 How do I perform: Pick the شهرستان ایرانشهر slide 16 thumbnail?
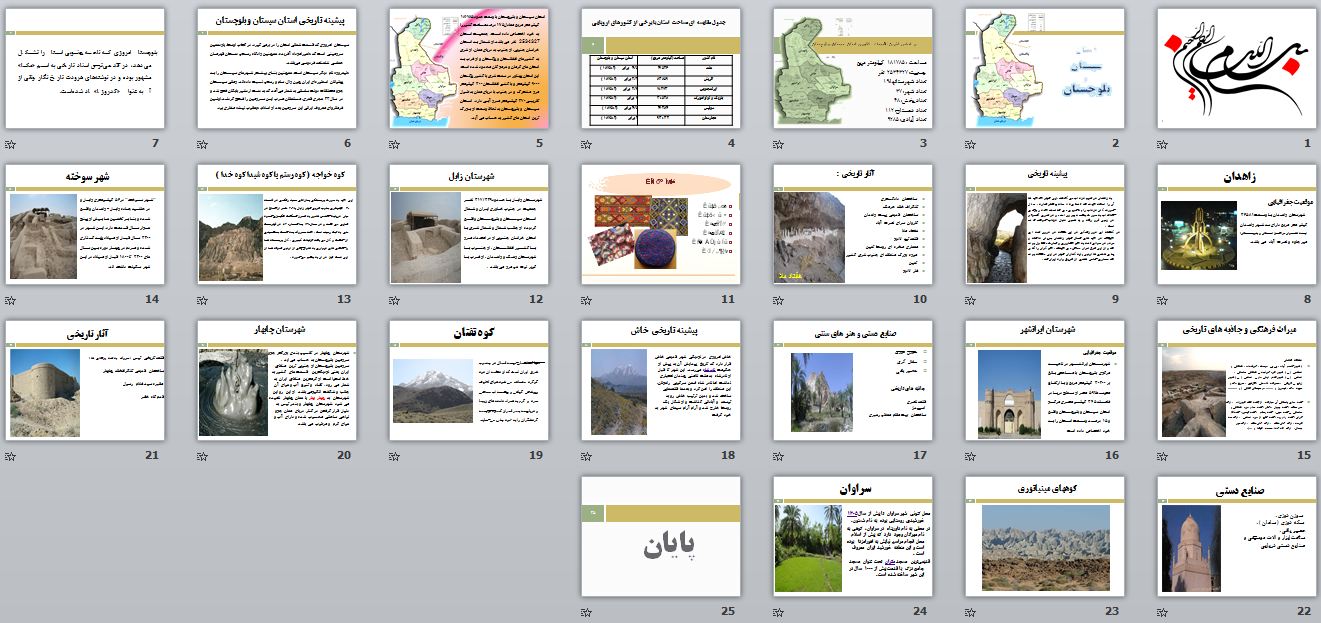pyautogui.click(x=1044, y=381)
